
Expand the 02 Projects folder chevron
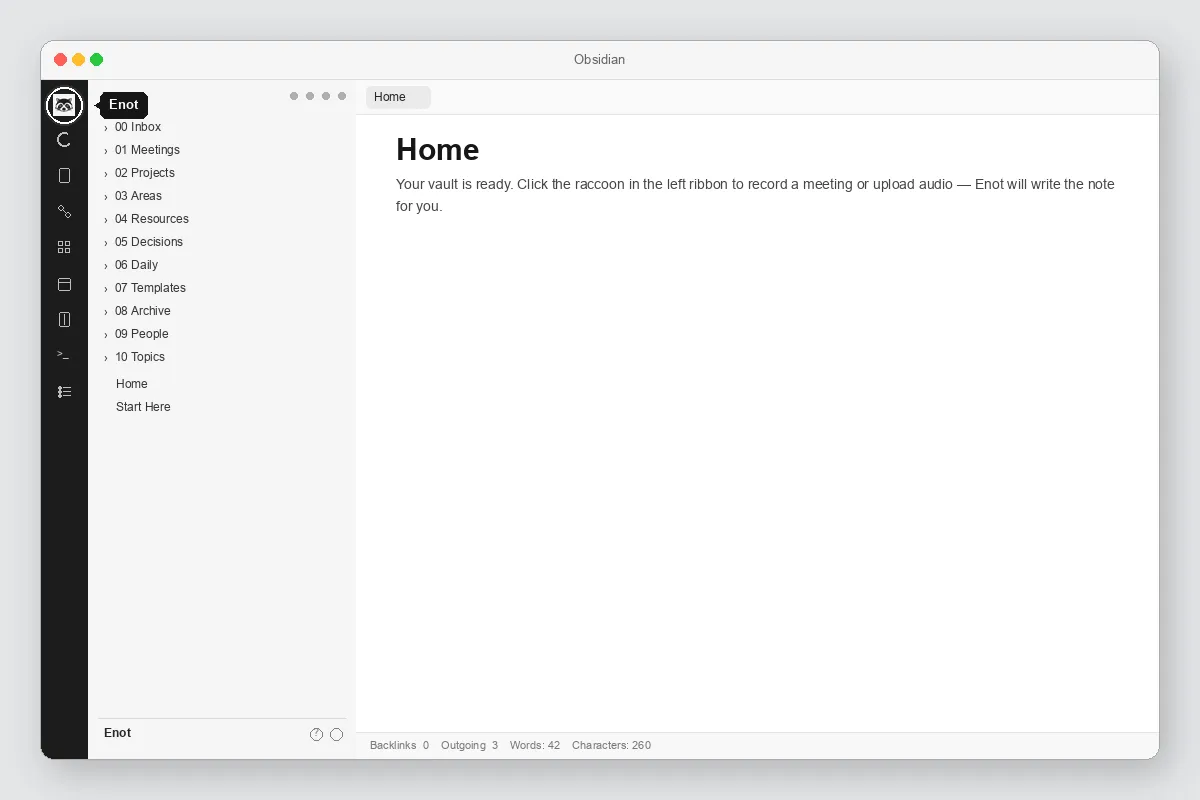pos(106,174)
